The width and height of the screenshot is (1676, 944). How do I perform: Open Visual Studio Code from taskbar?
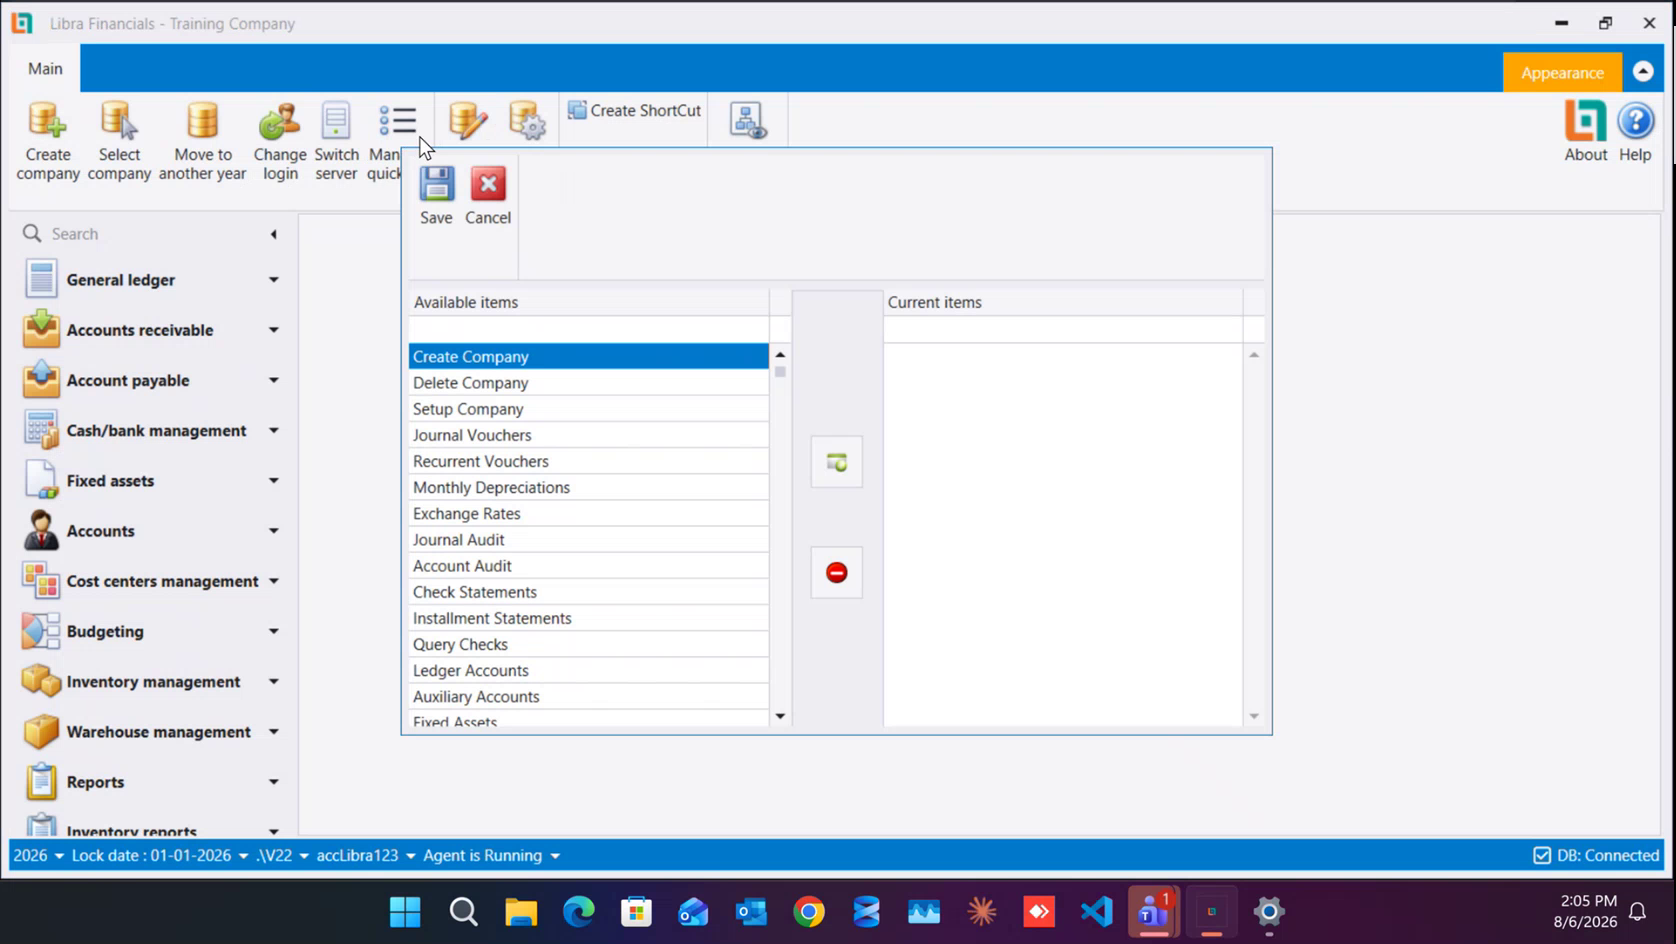1096,911
